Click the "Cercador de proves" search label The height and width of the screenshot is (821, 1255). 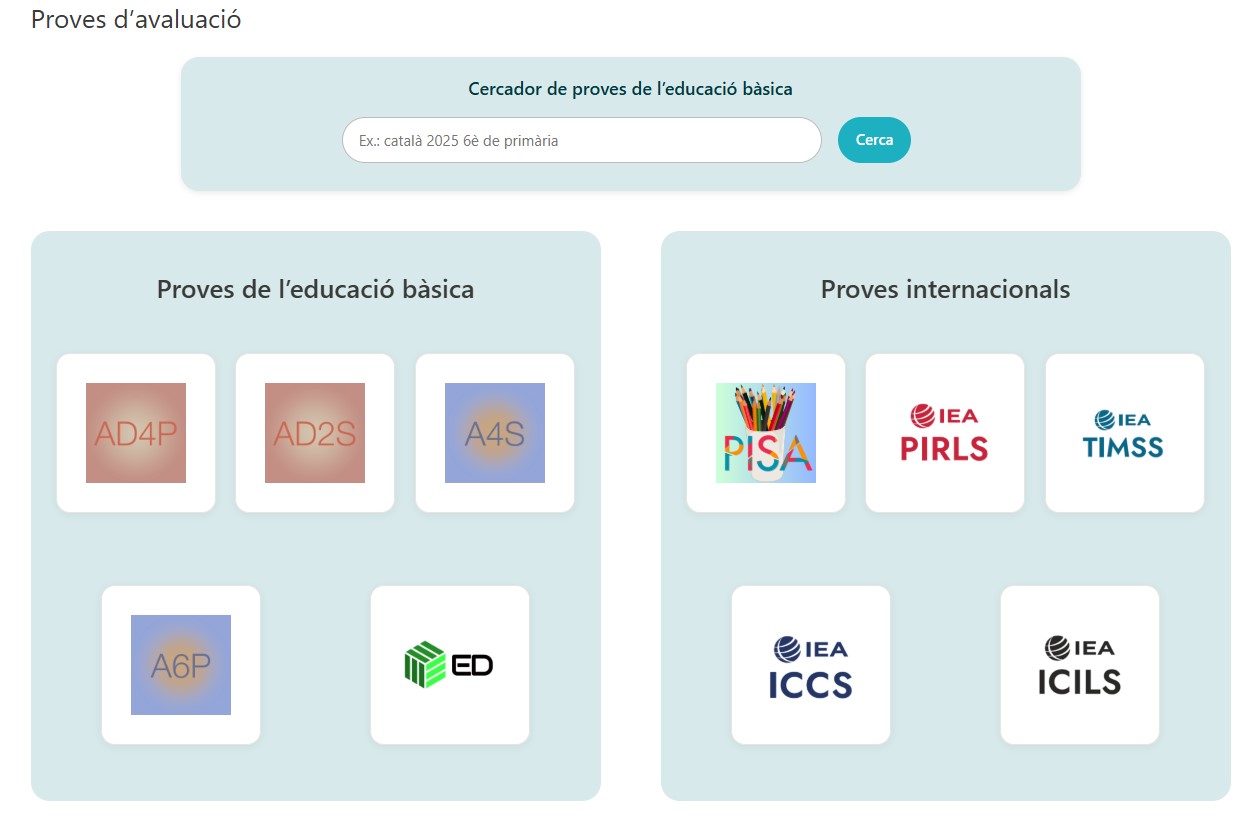tap(630, 89)
